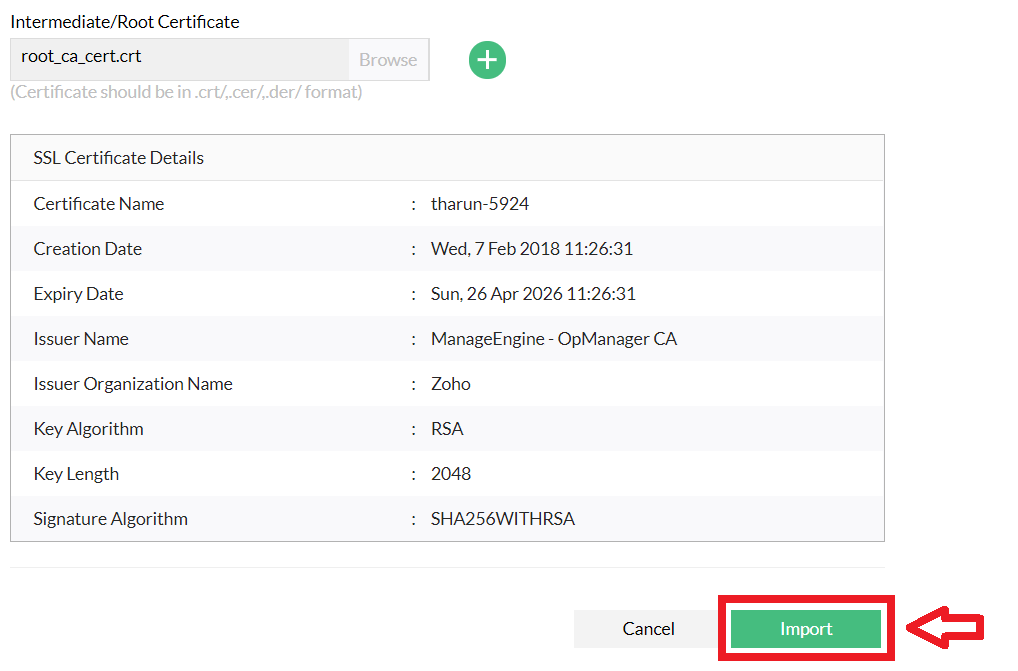Click the Browse button to choose a file

pos(387,59)
